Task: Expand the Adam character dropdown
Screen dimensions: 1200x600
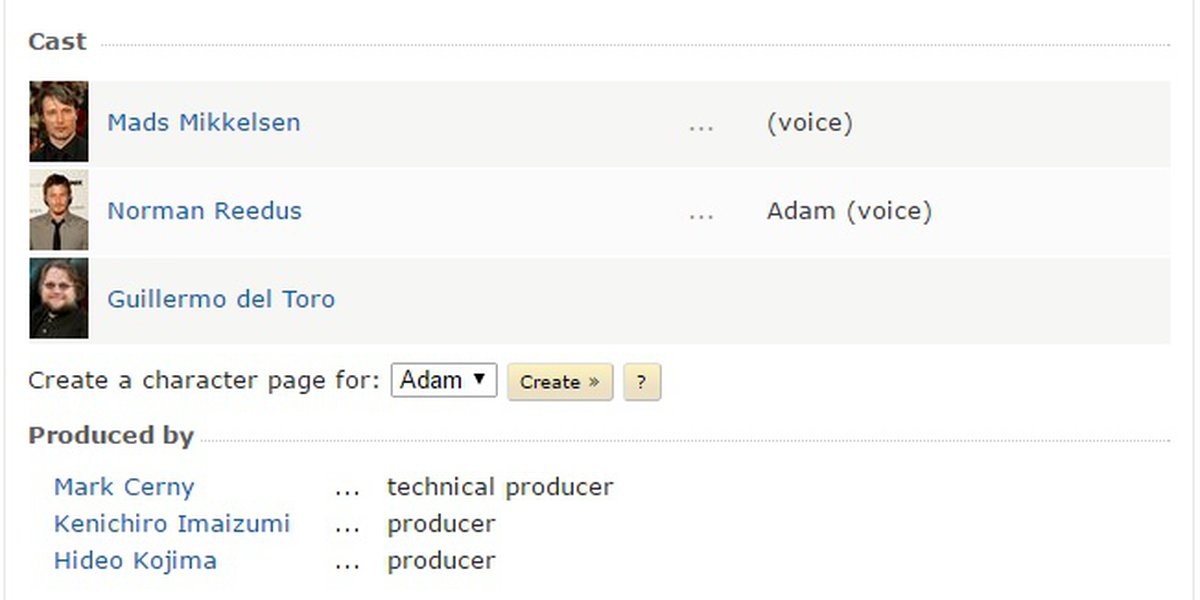Action: point(443,381)
